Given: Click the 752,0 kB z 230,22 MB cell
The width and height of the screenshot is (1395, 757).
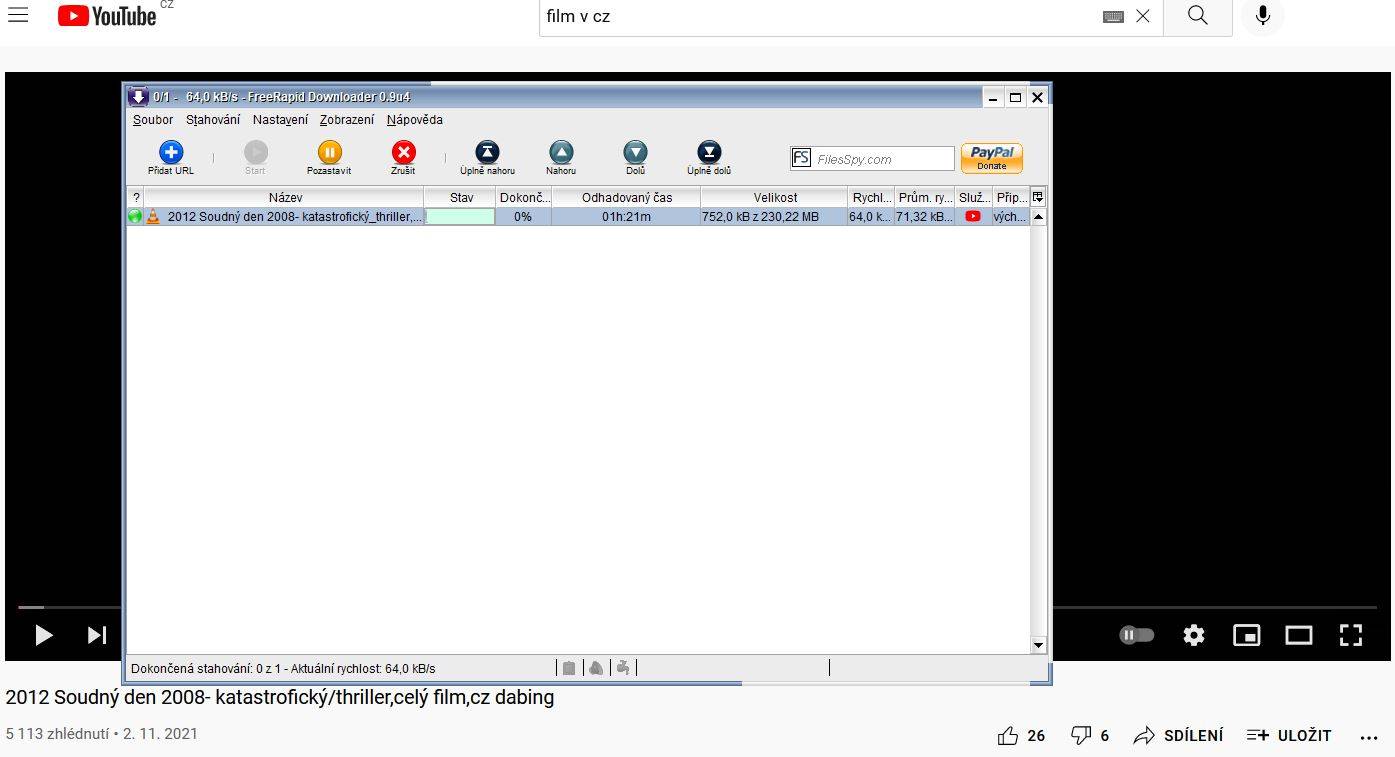Looking at the screenshot, I should click(774, 216).
